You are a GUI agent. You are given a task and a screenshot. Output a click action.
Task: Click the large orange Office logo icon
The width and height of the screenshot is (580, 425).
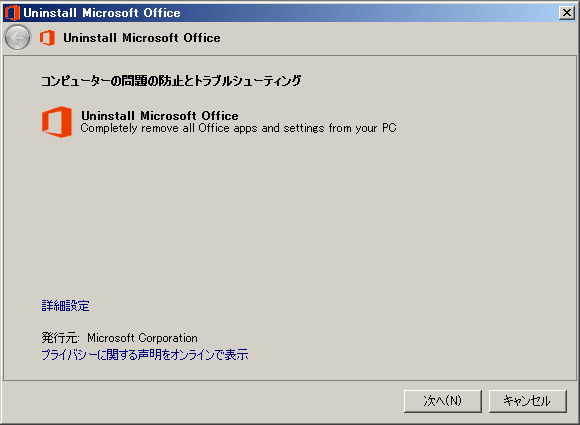(57, 122)
